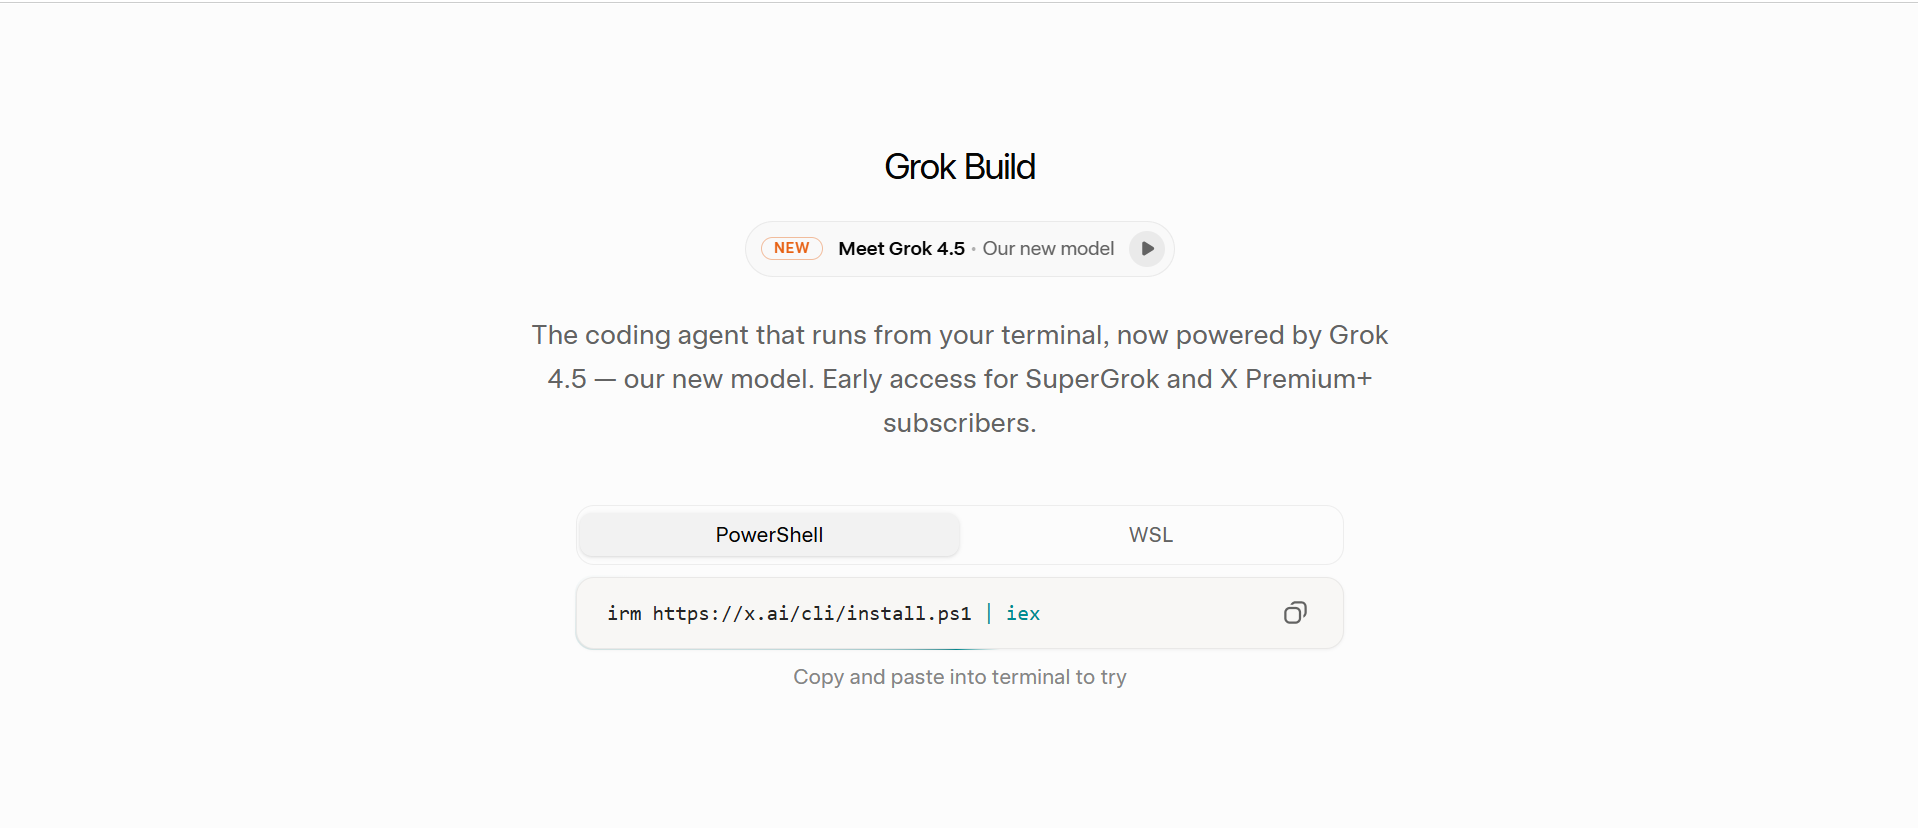The image size is (1918, 828).
Task: Click the separator dot after 'Grok 4.5'
Action: [974, 249]
